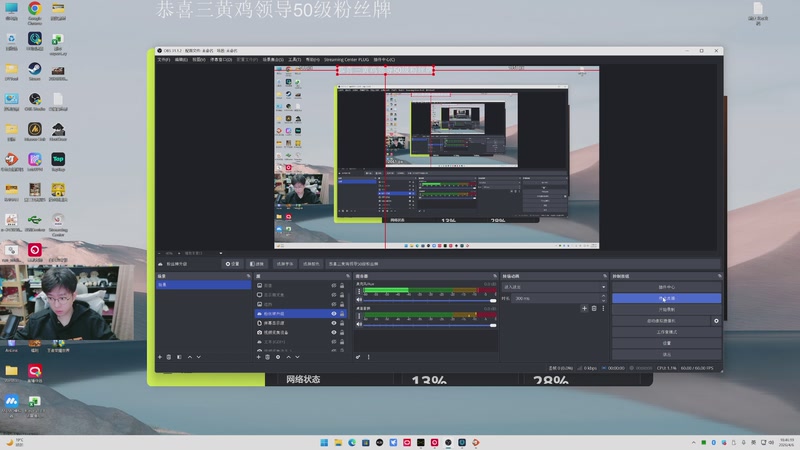Viewport: 800px width, 450px height.
Task: Open the 文件(F) File menu
Action: (164, 60)
